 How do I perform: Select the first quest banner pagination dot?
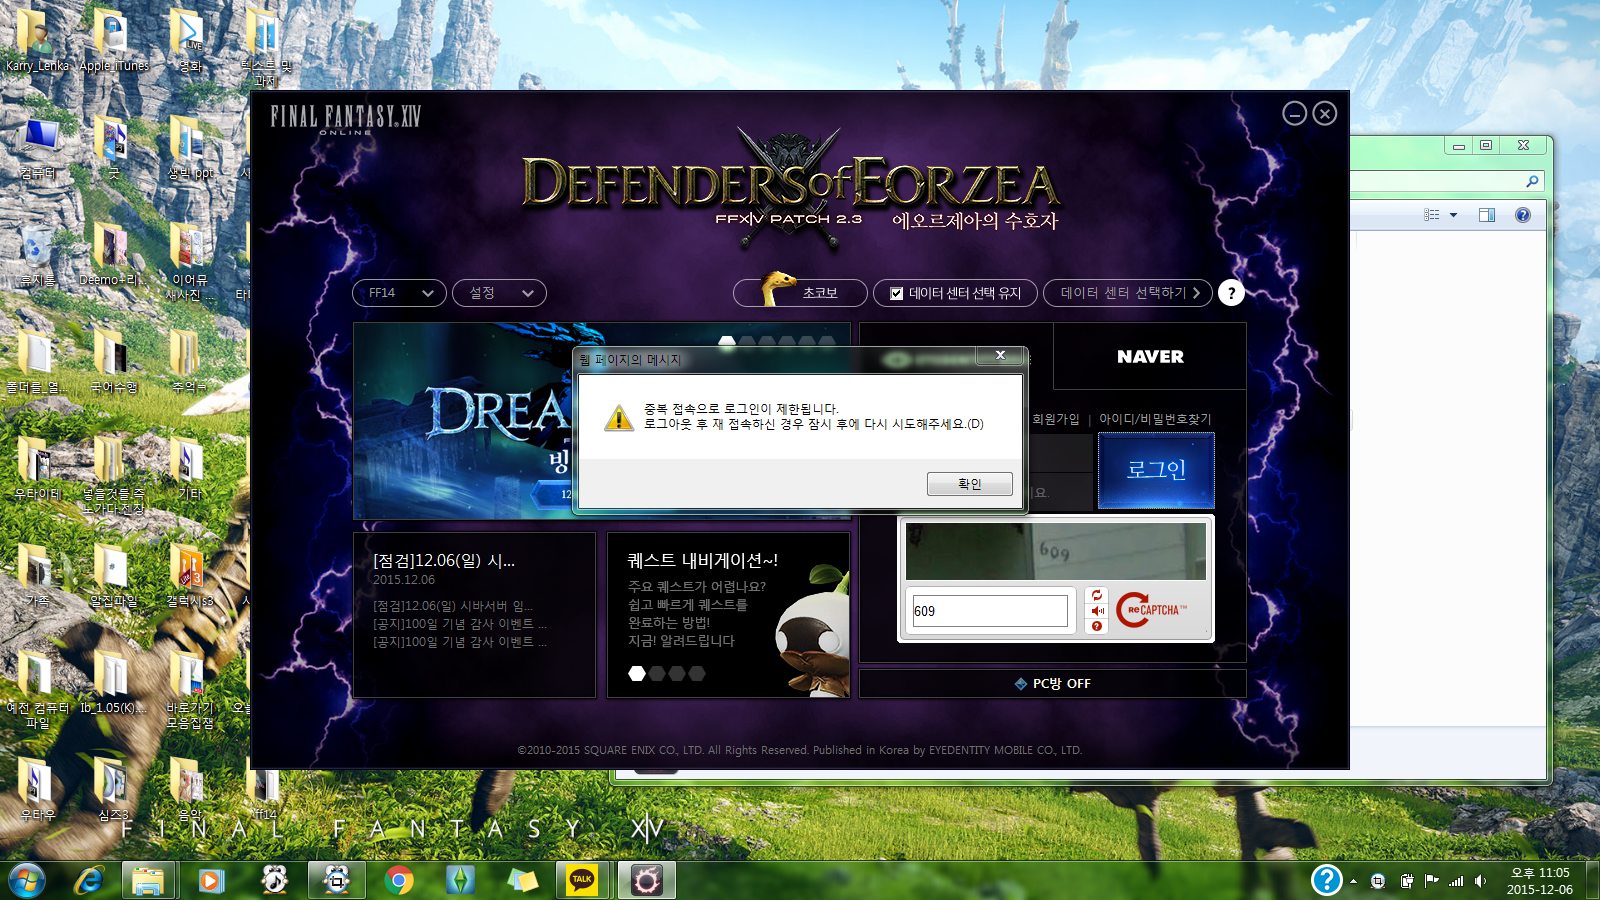click(637, 673)
